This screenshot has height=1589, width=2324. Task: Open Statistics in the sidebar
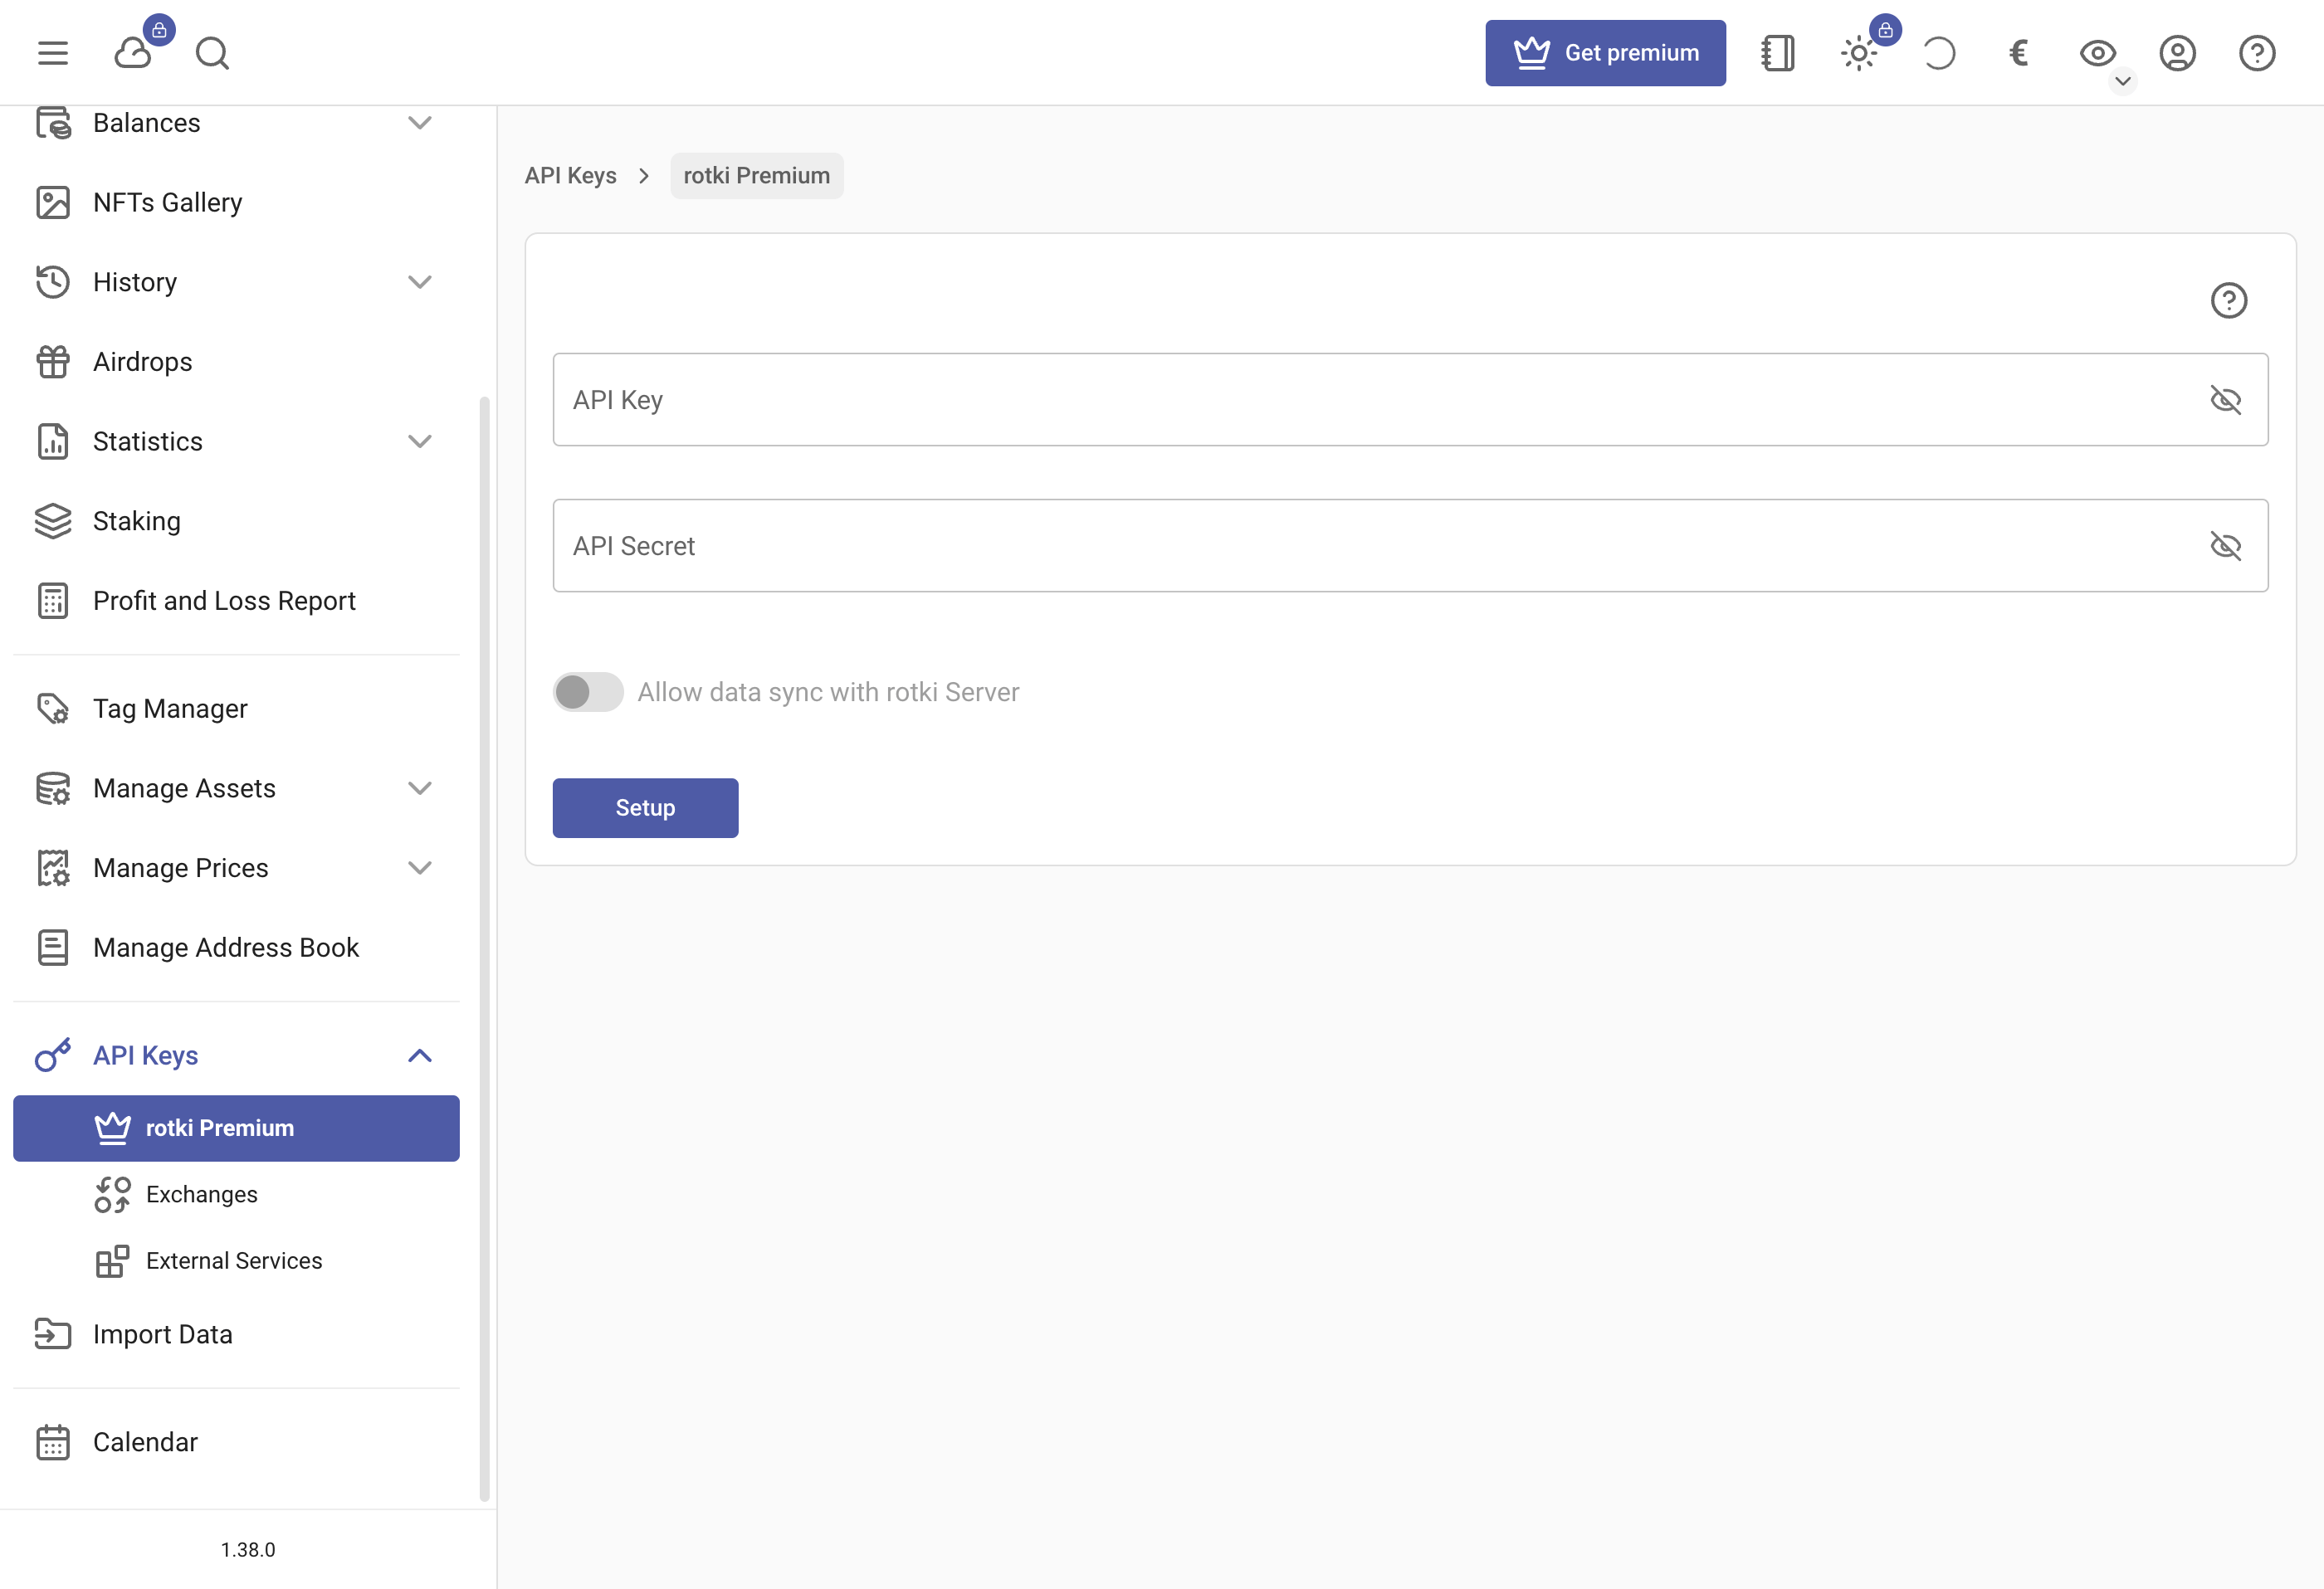[236, 441]
